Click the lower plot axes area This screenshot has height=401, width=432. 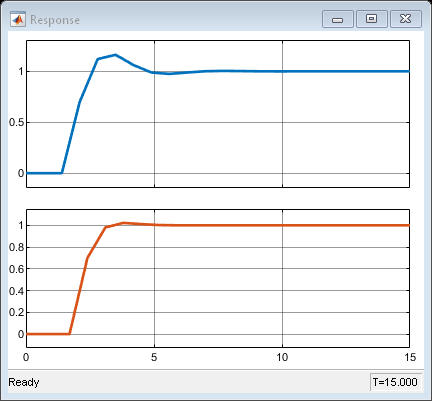(x=218, y=278)
